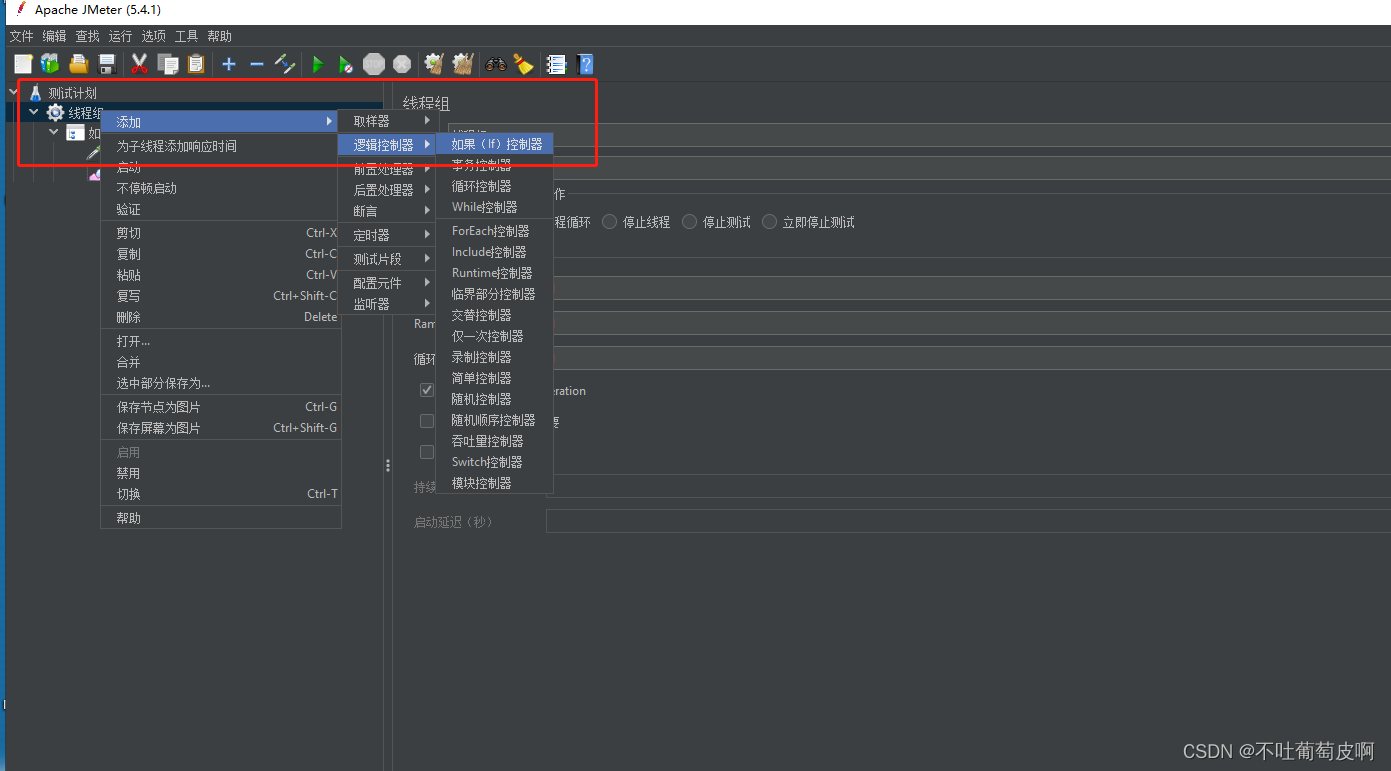Collapse the 线程组 tree node

[x=34, y=112]
